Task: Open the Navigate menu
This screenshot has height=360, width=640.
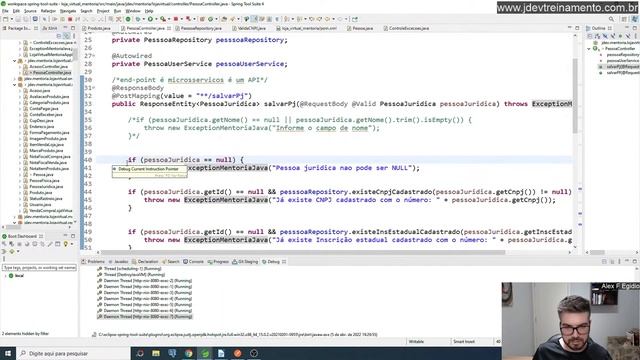Action: [68, 11]
